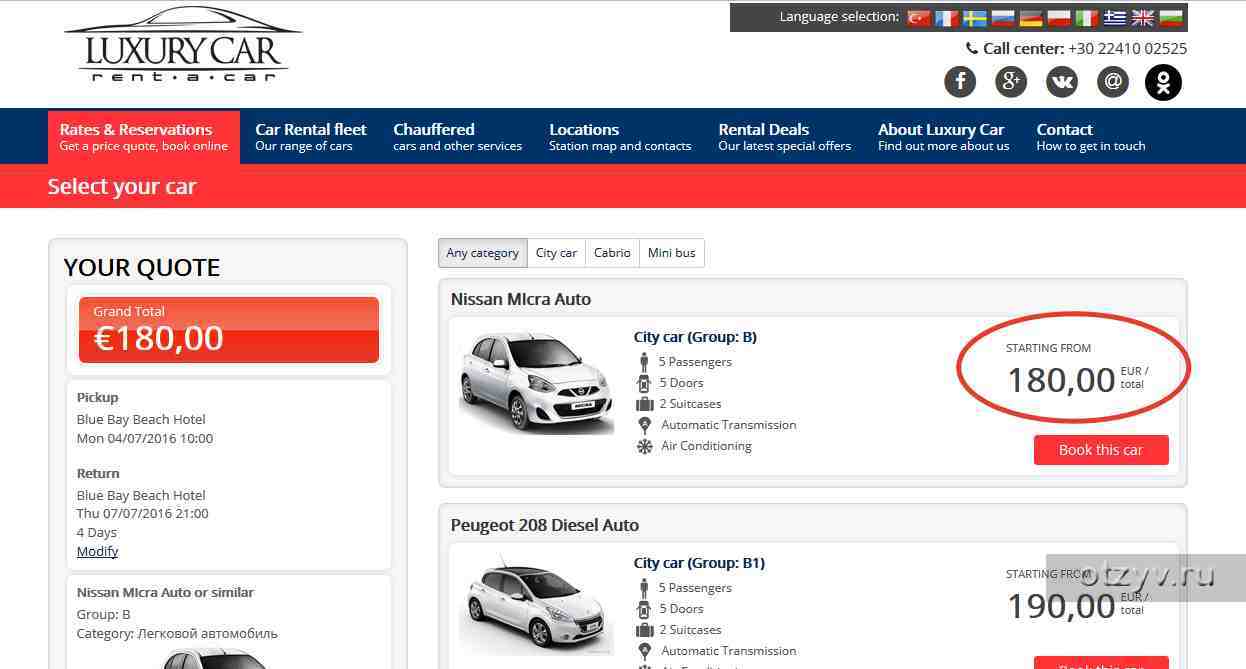Open the Locations station map menu
Image resolution: width=1246 pixels, height=669 pixels.
click(619, 137)
